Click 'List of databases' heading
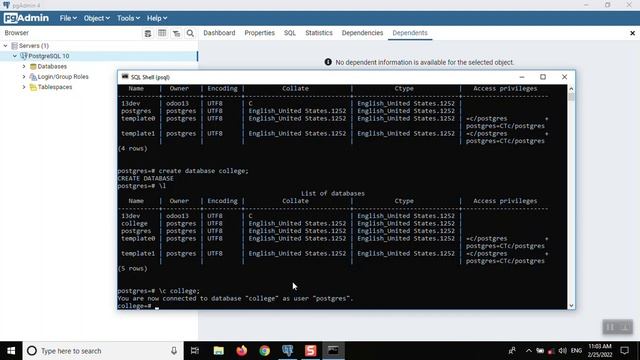The height and width of the screenshot is (360, 640). point(333,193)
